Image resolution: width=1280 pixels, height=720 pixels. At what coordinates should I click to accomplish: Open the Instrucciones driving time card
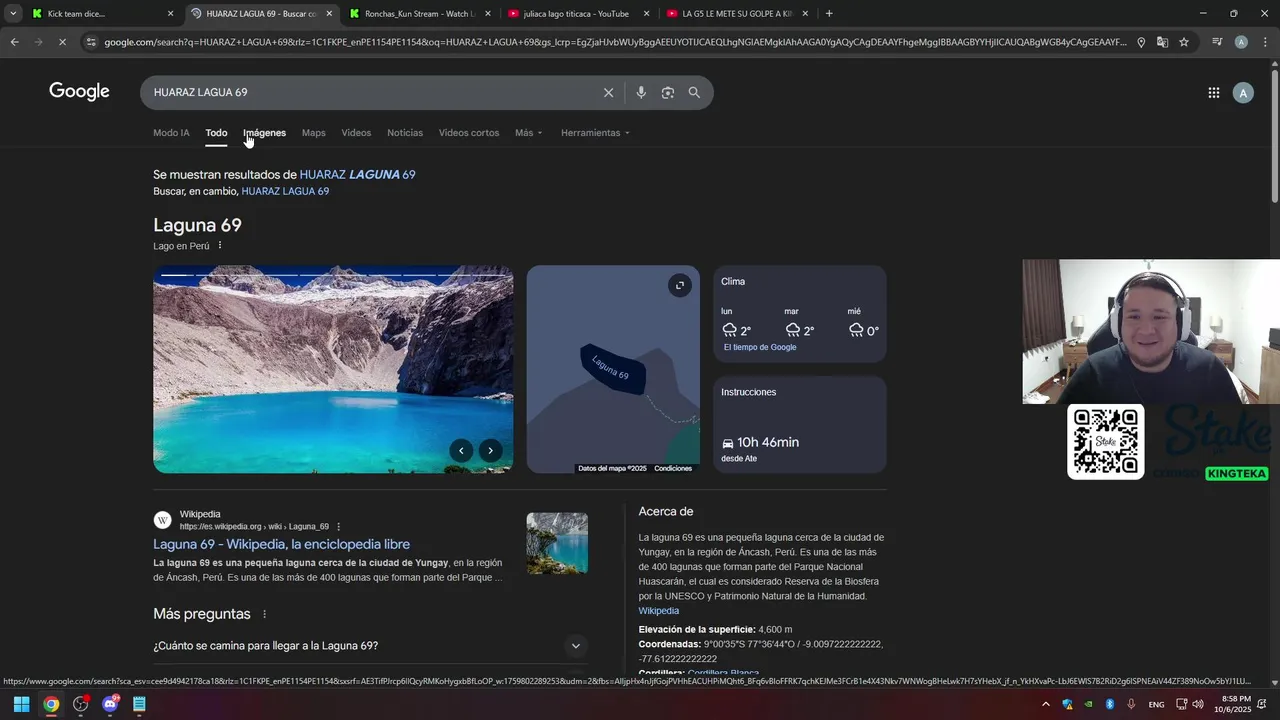pyautogui.click(x=799, y=424)
